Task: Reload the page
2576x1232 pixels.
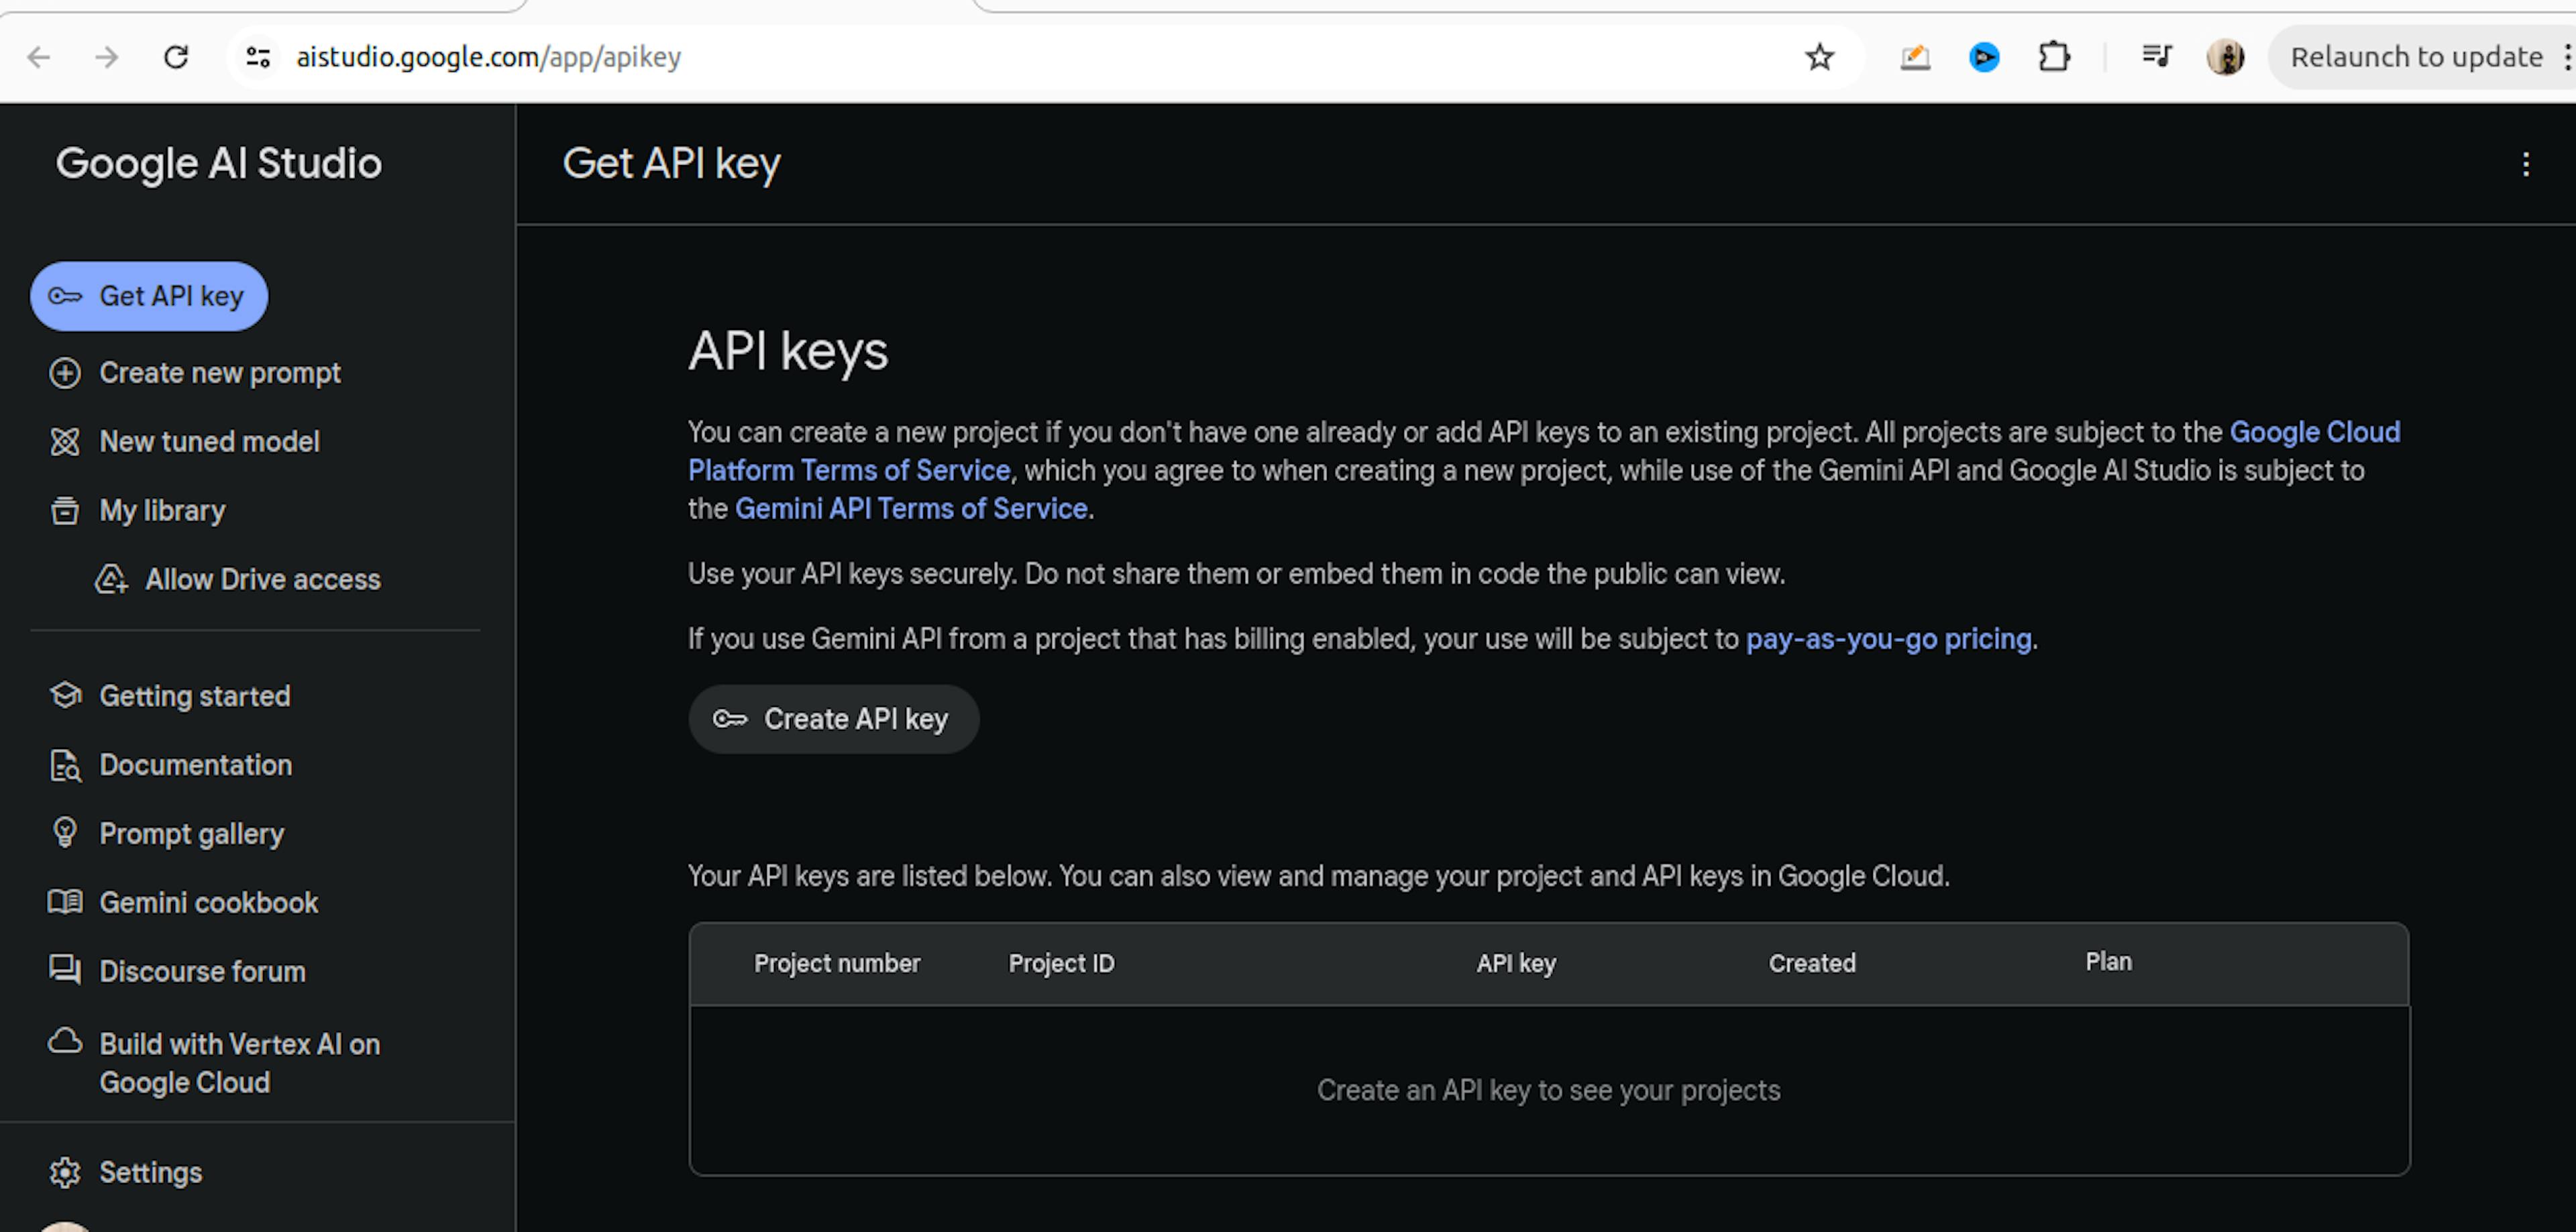Action: [x=176, y=57]
